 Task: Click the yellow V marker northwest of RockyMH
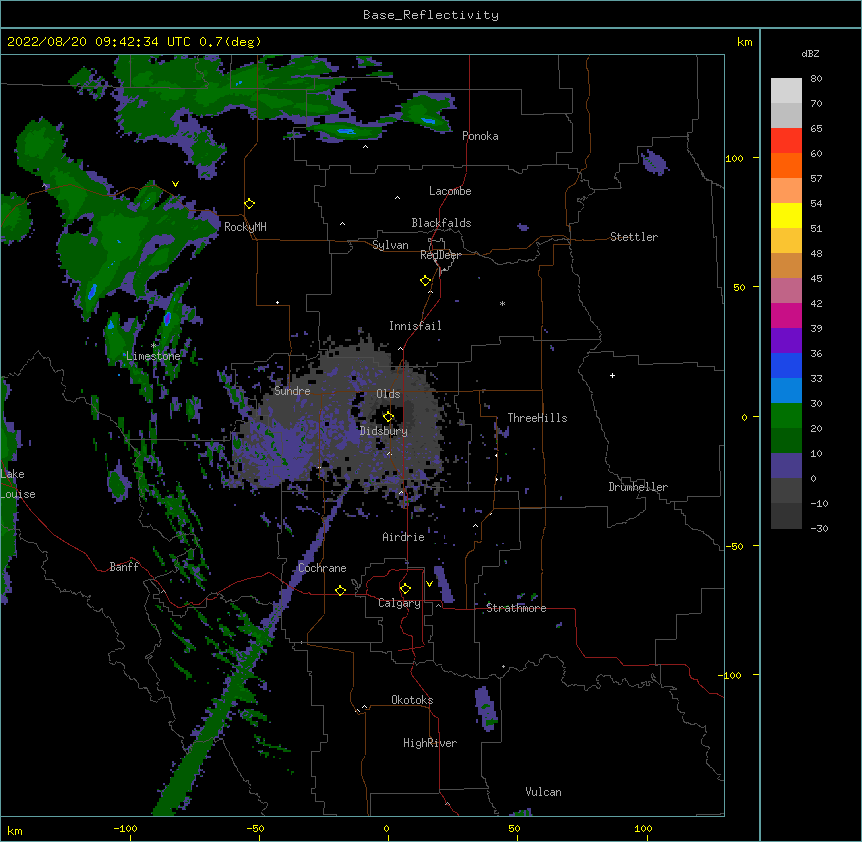pyautogui.click(x=175, y=184)
